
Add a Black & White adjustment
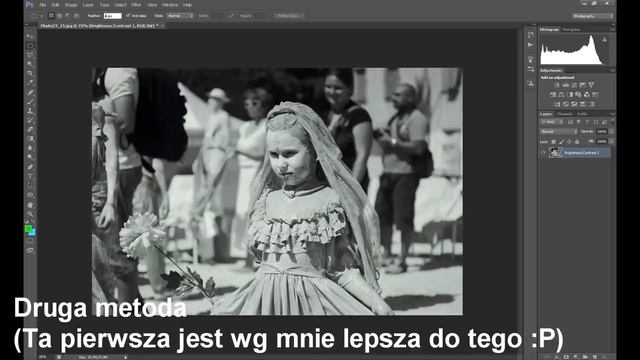pos(570,94)
